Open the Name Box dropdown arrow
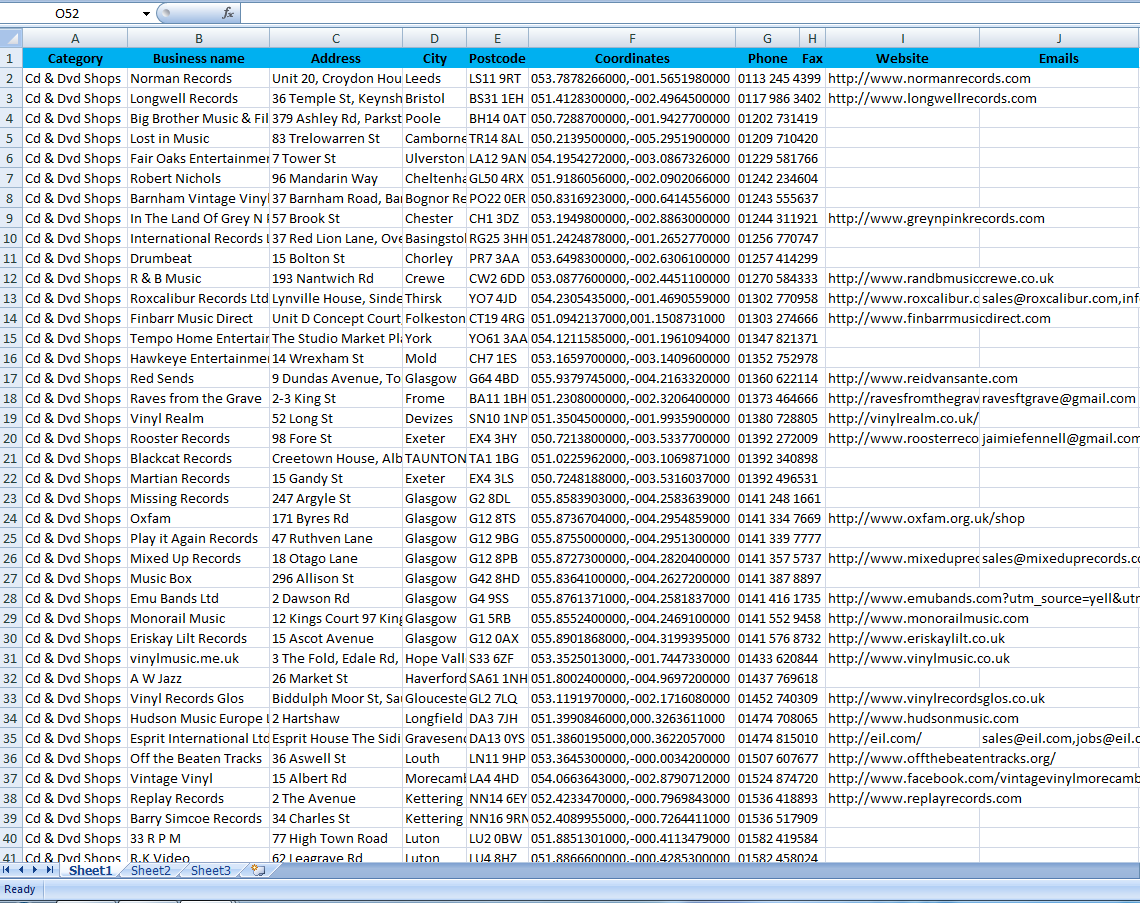The image size is (1140, 903). (146, 13)
